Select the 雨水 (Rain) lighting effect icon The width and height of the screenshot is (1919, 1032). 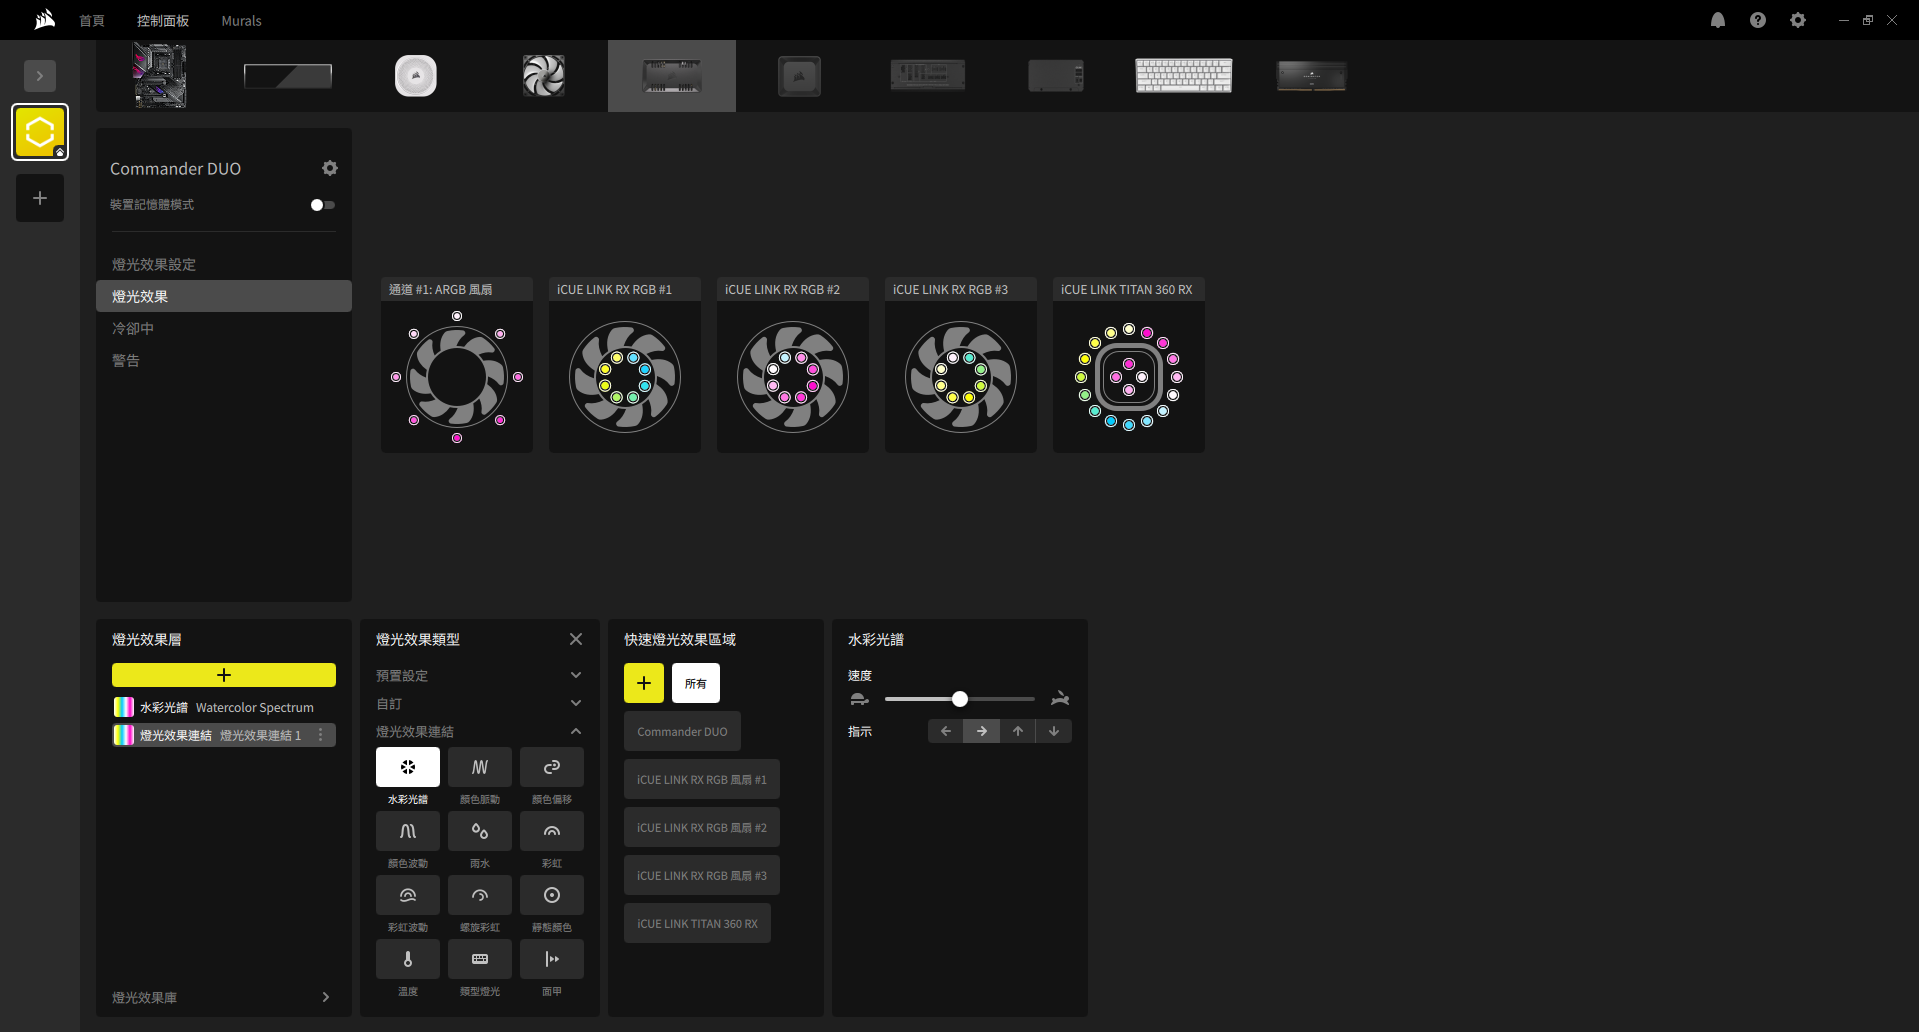(x=479, y=832)
